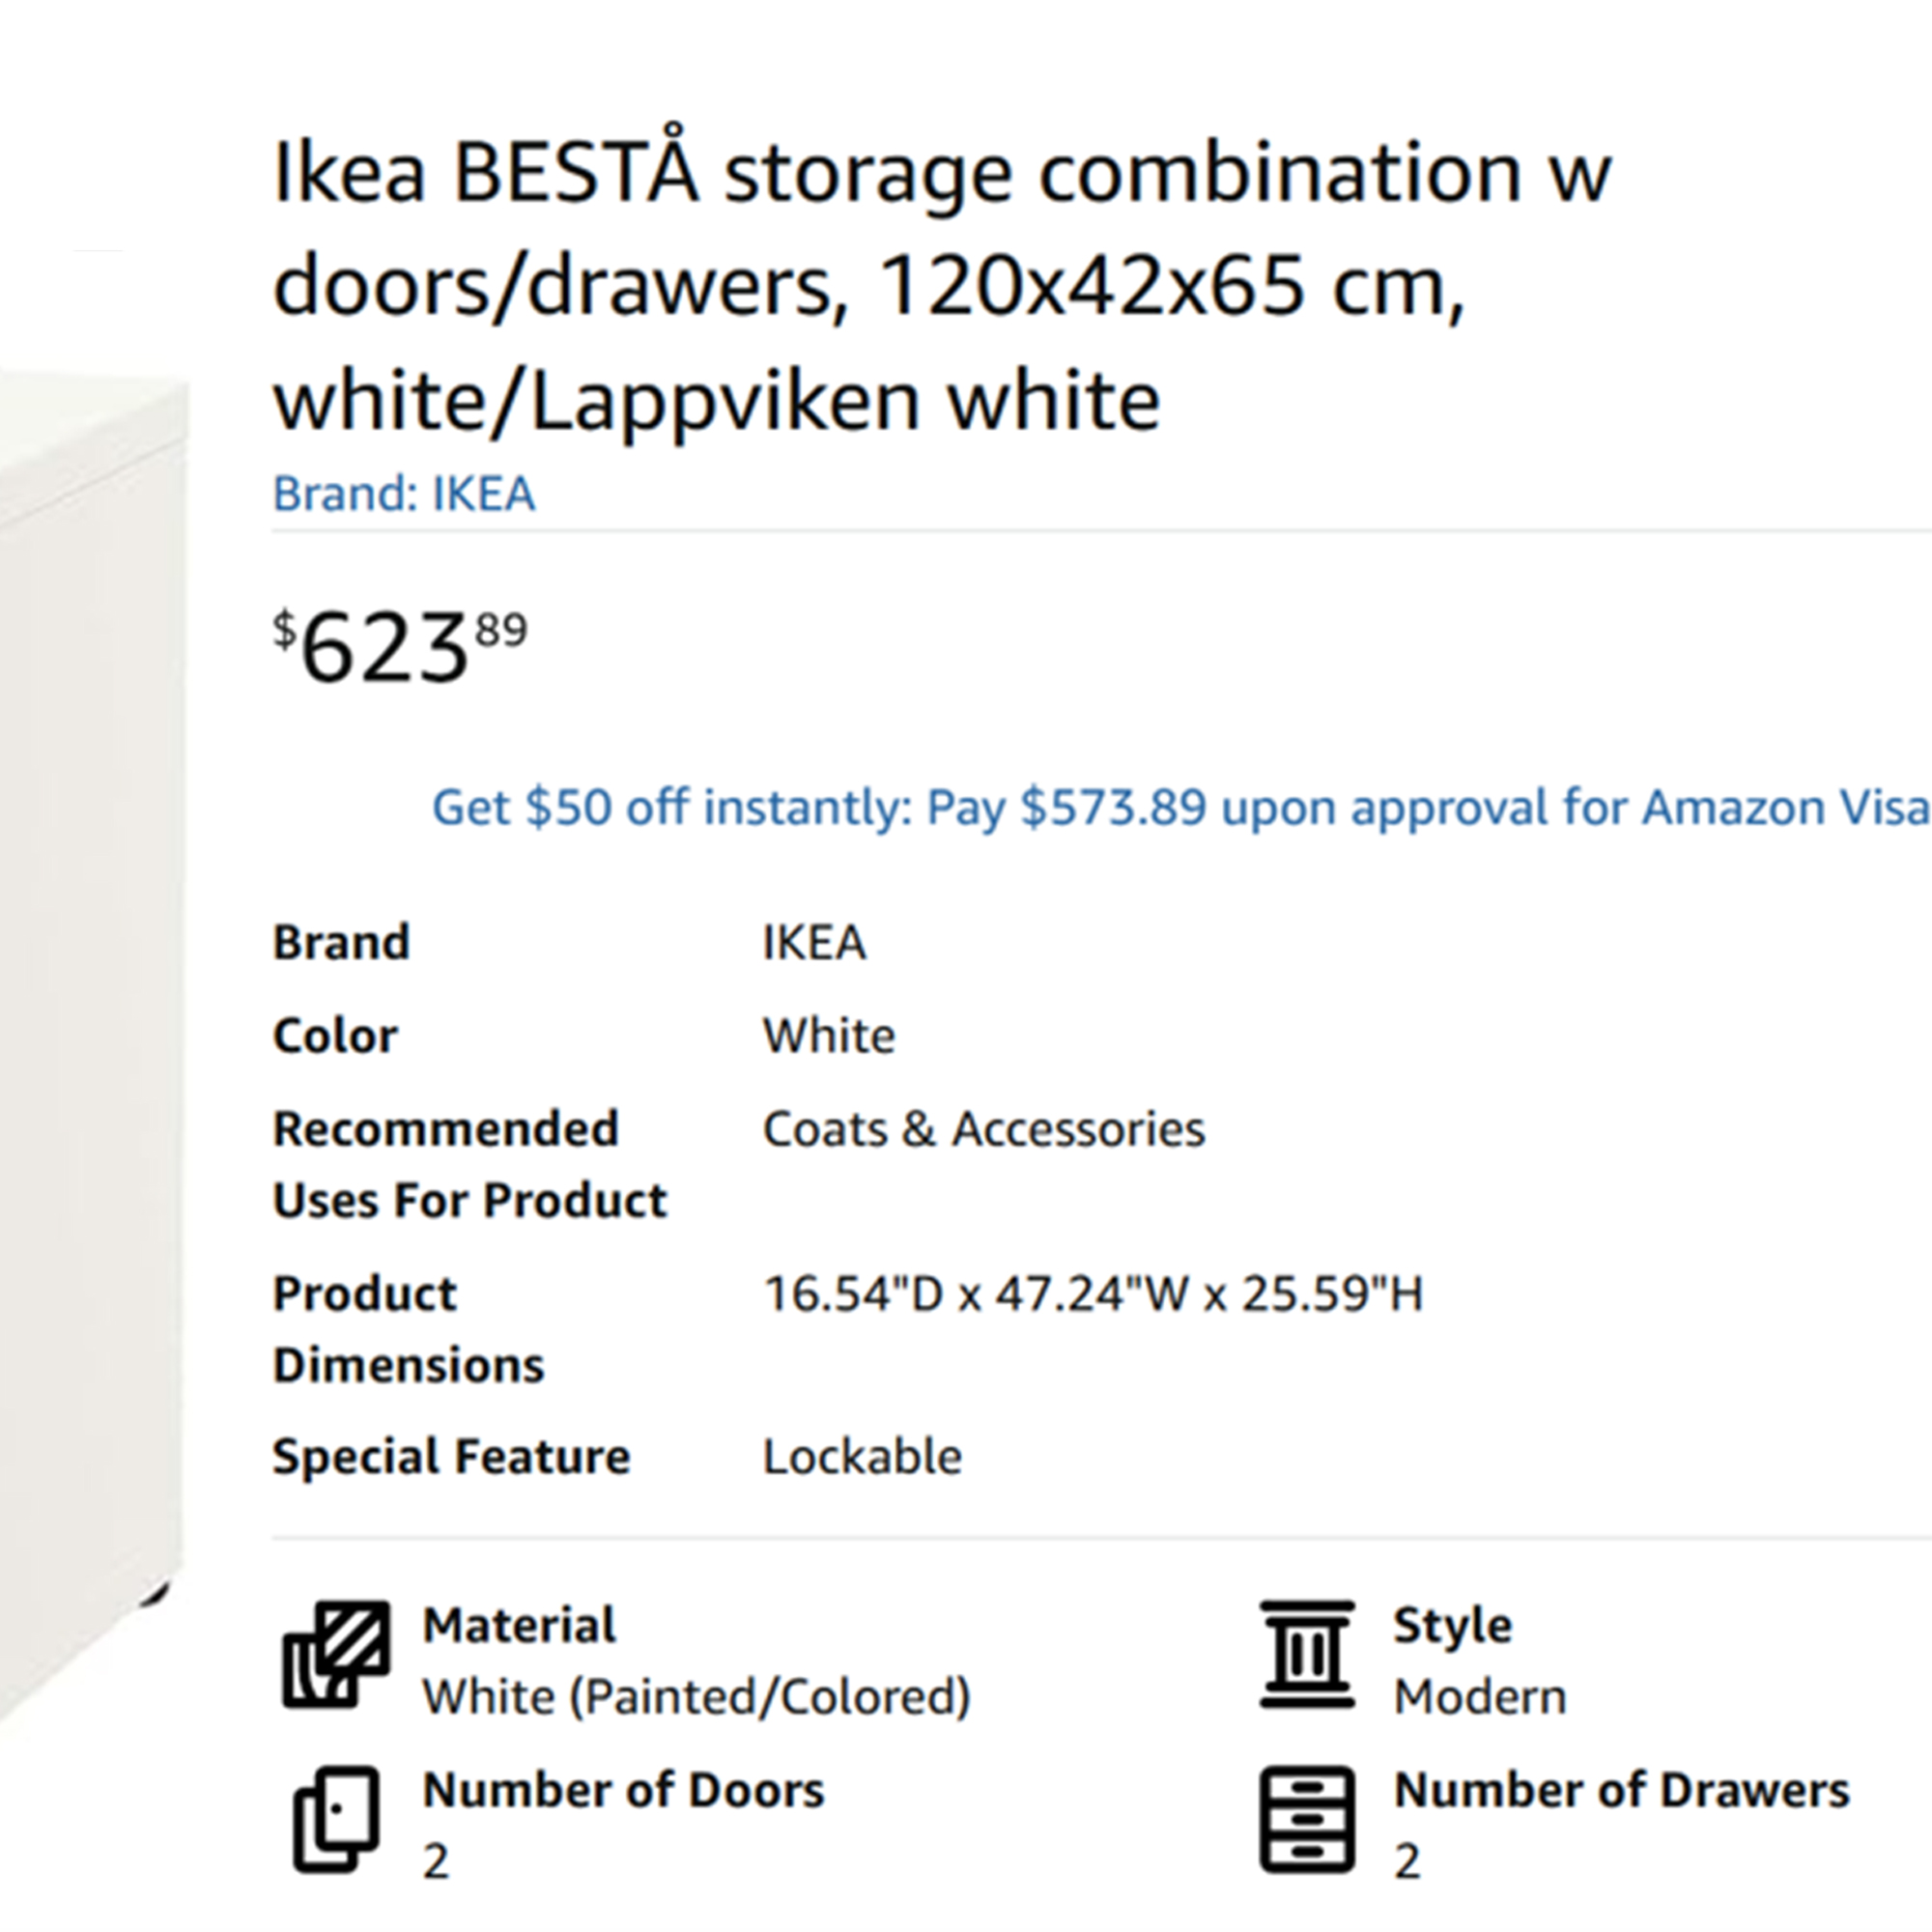This screenshot has width=1932, height=1932.
Task: Click the product title text
Action: (940, 285)
